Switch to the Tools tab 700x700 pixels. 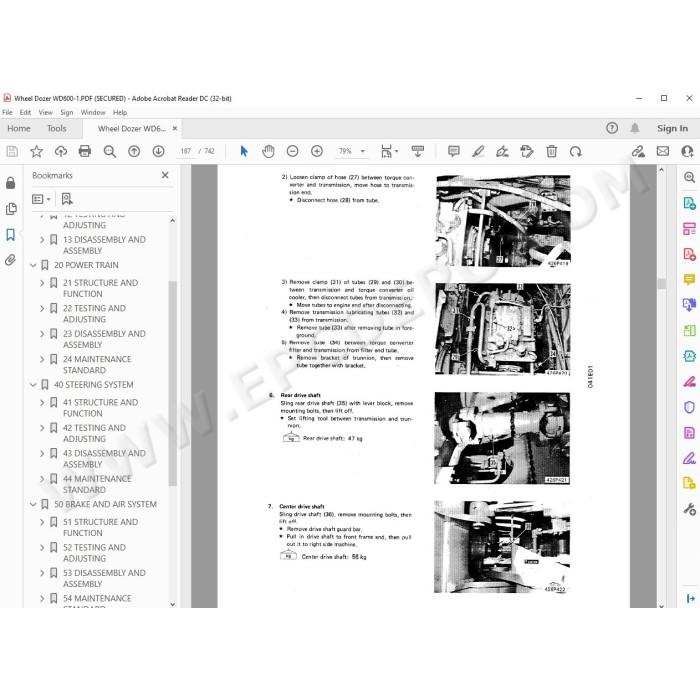click(57, 129)
